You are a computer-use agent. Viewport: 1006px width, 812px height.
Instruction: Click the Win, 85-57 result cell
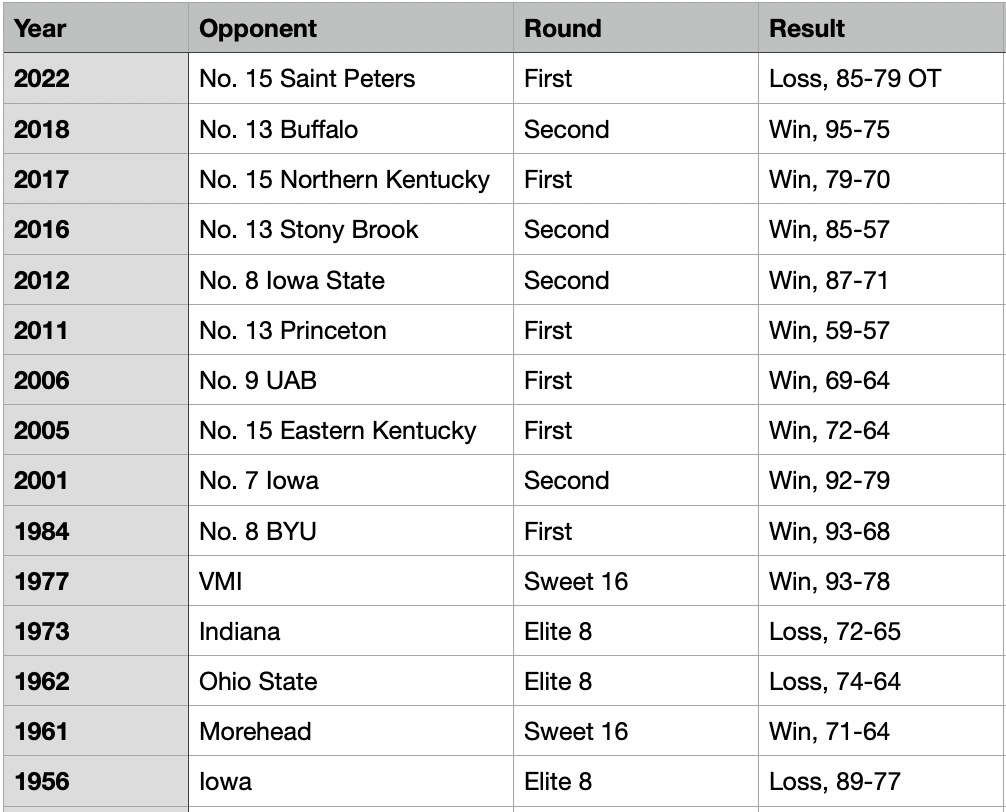[882, 230]
